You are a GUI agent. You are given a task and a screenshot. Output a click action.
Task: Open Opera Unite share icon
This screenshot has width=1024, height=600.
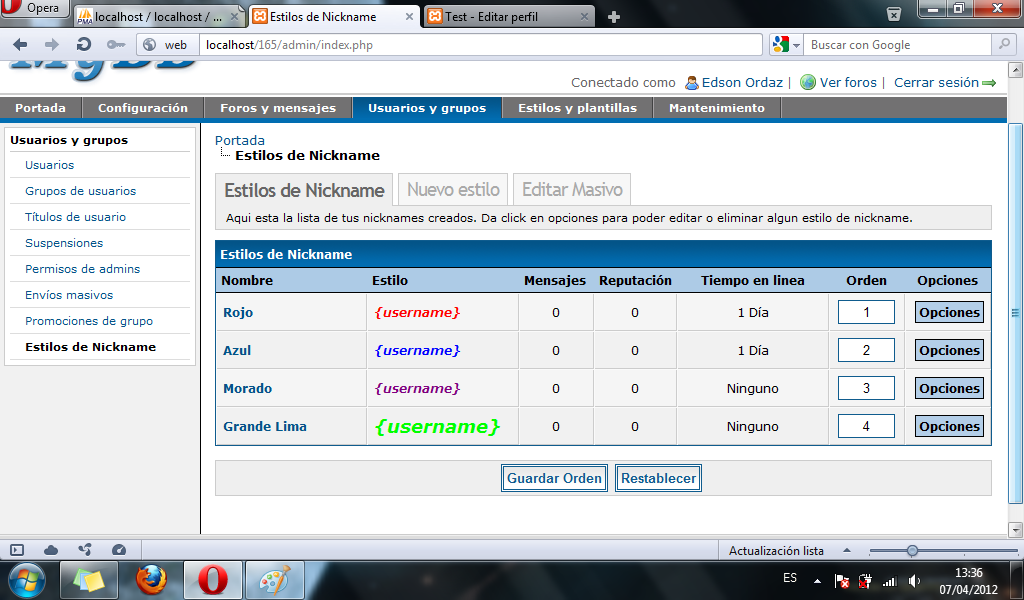coord(85,550)
